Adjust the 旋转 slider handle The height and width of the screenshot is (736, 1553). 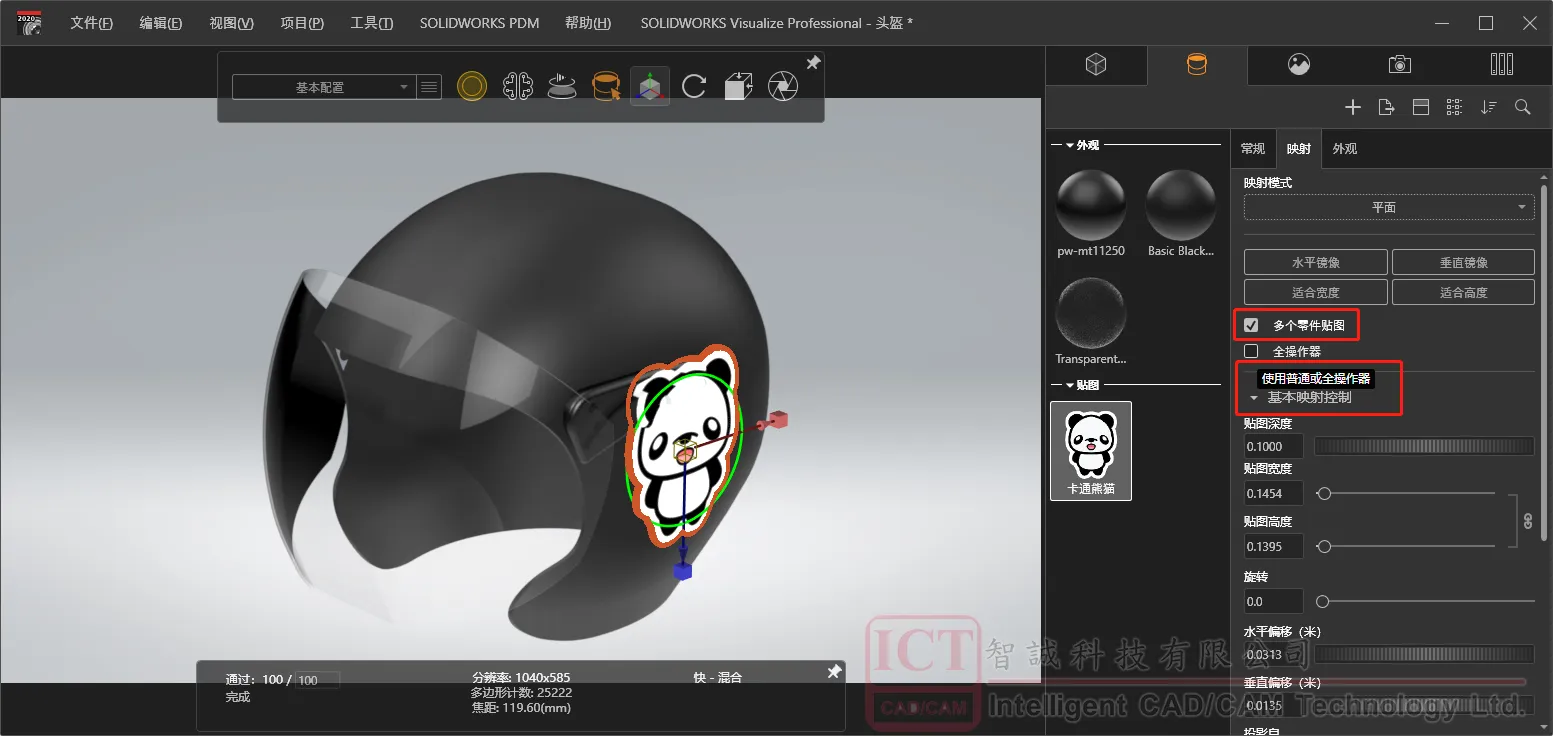1322,601
